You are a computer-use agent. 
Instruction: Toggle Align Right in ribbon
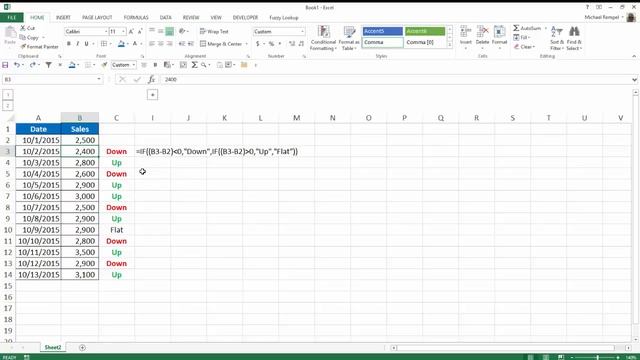click(x=170, y=44)
